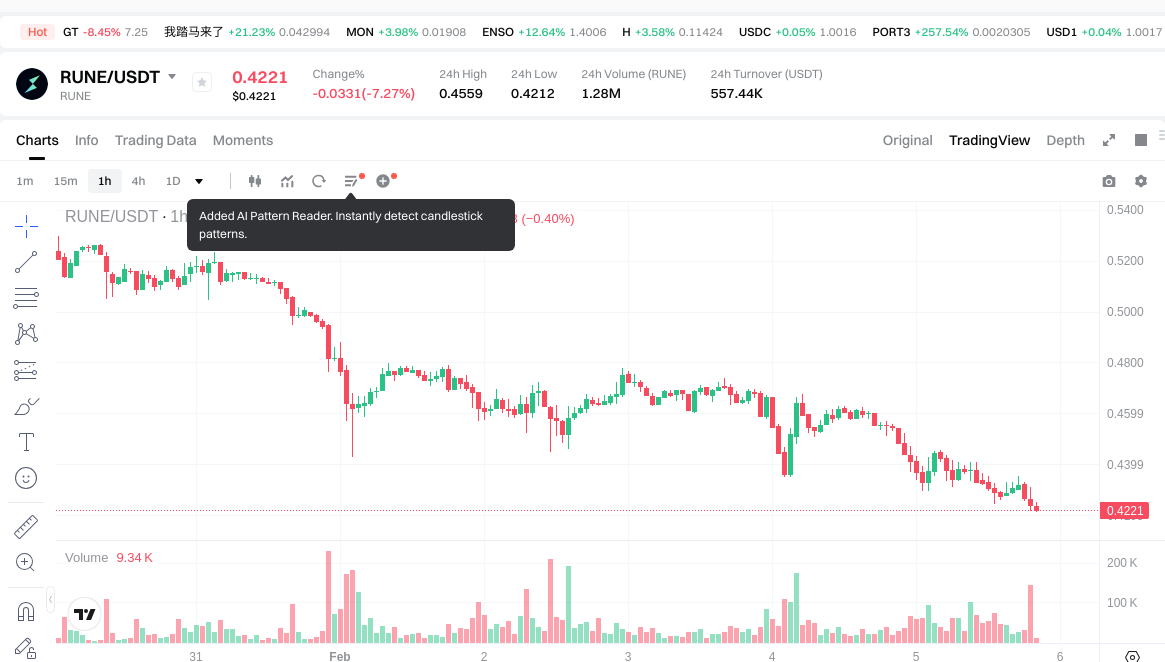Expand the RUNE/USDT pair selector arrow
The height and width of the screenshot is (662, 1165).
click(172, 77)
